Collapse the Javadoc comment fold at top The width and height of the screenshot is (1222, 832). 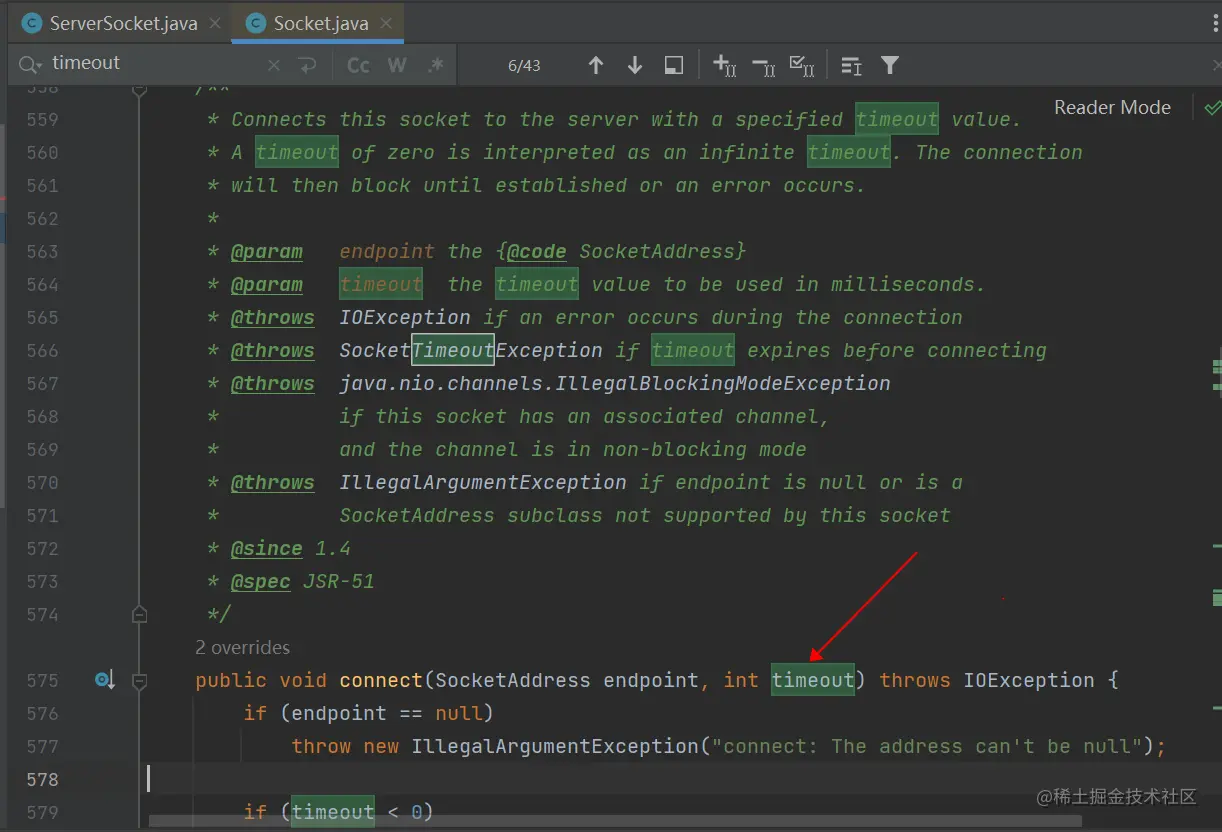[140, 90]
